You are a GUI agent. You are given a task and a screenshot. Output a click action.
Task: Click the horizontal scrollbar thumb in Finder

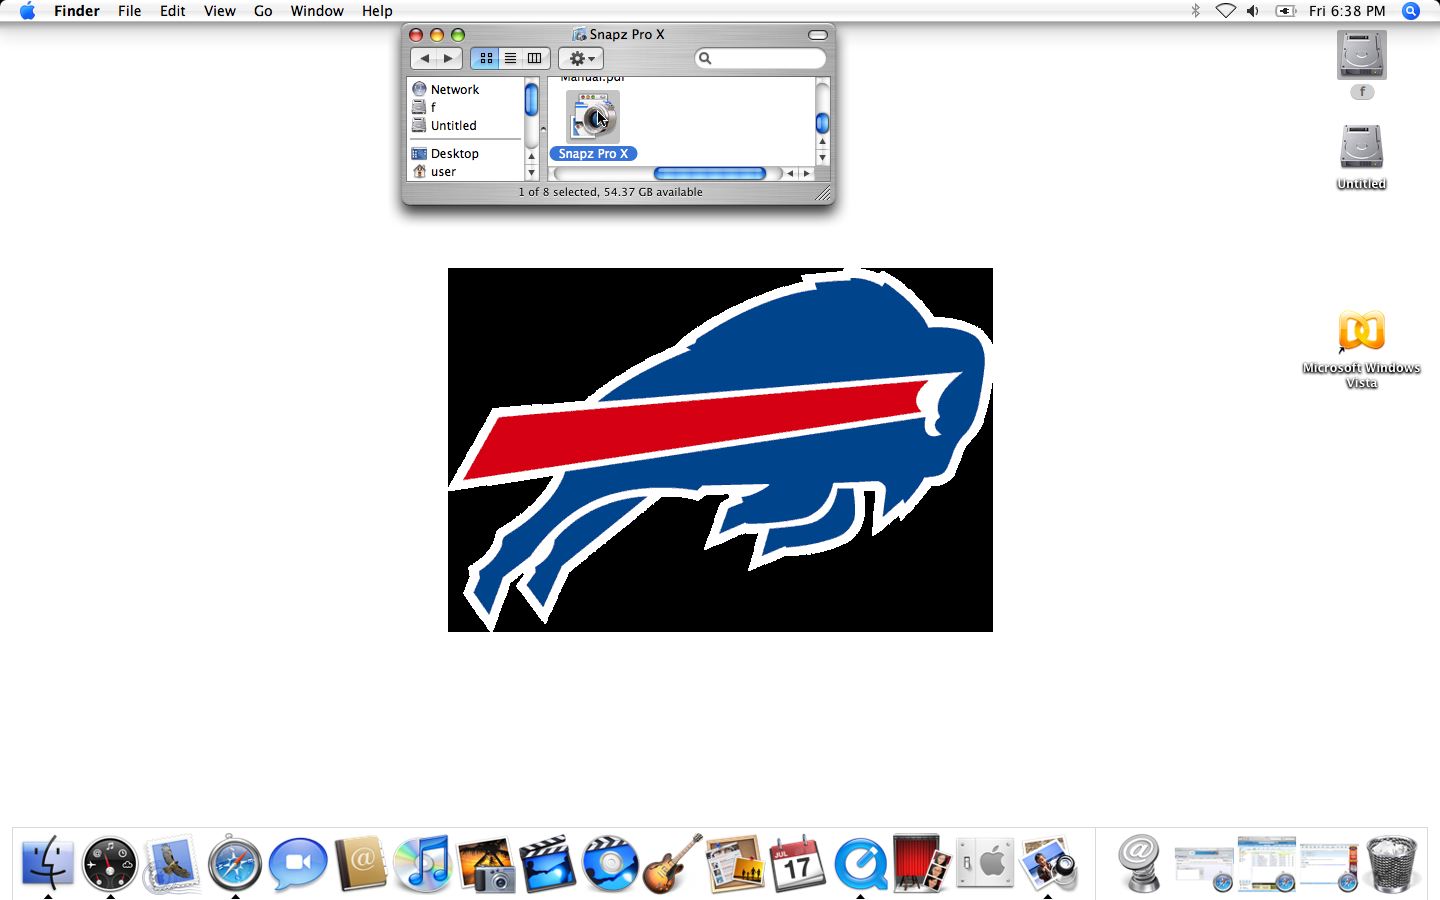point(710,173)
